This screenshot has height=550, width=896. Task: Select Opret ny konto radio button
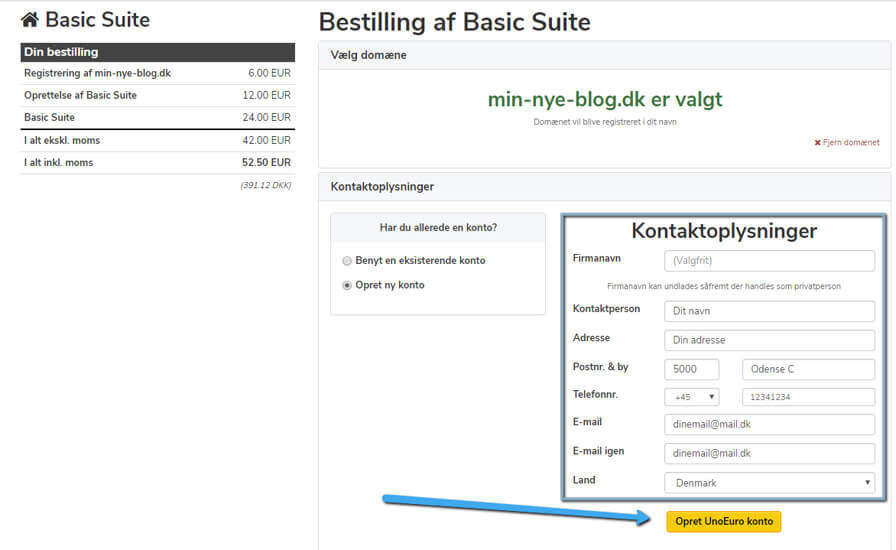[347, 285]
